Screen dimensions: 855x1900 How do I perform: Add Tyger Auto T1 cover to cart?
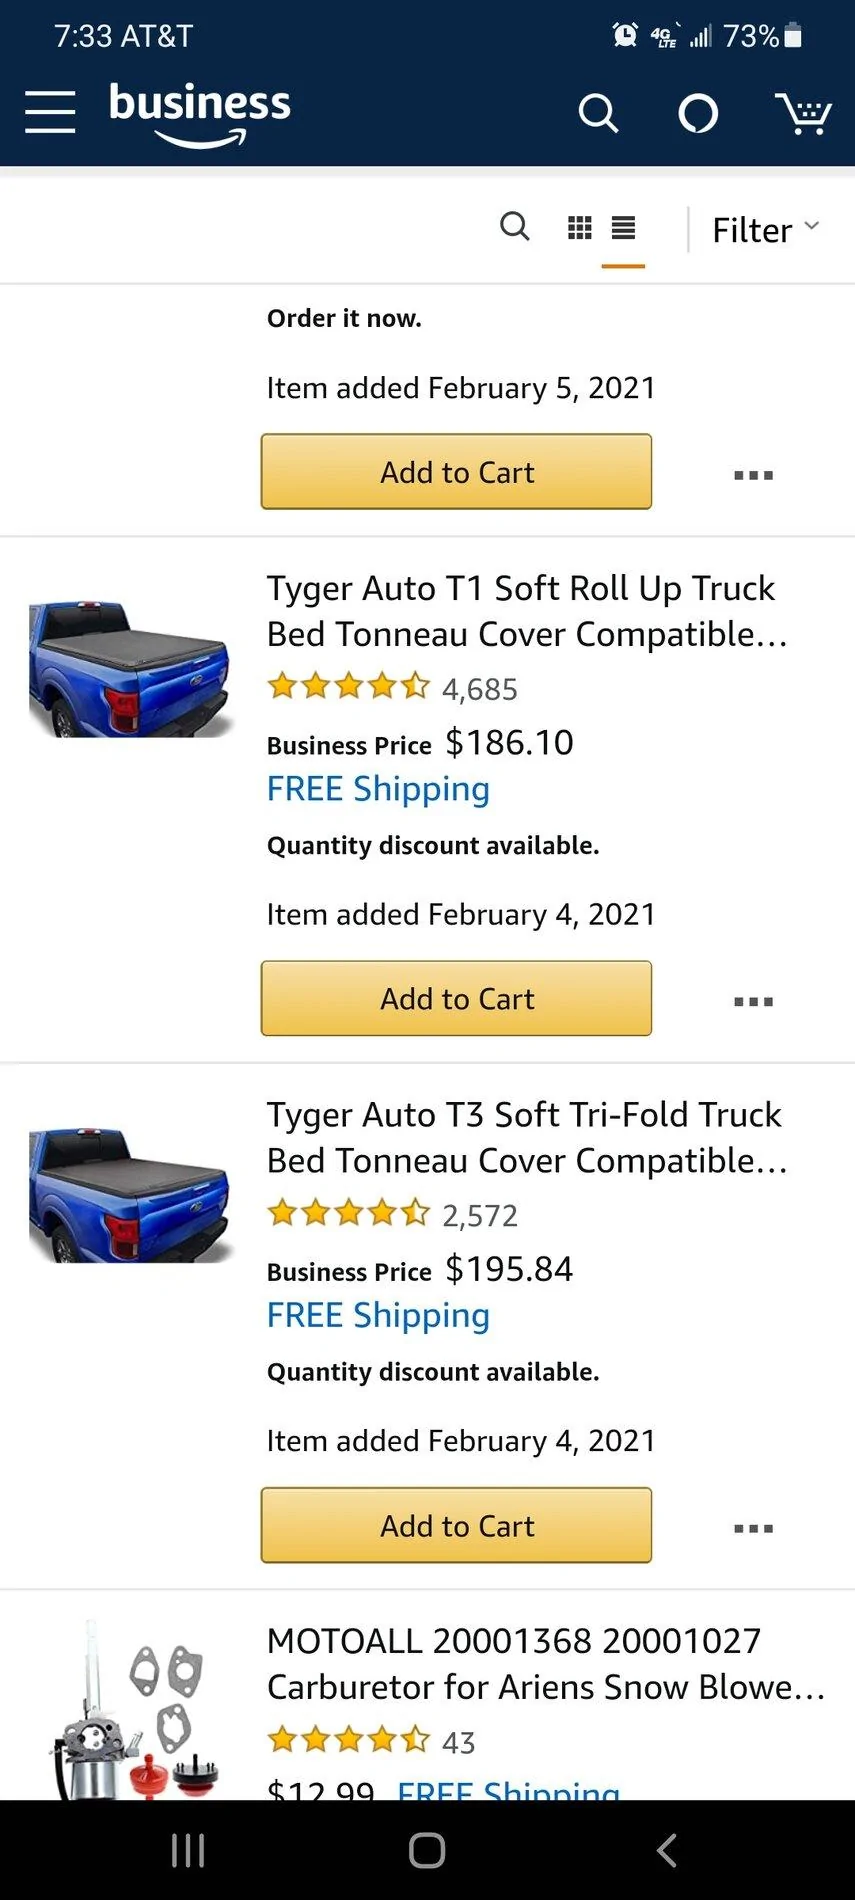point(456,999)
